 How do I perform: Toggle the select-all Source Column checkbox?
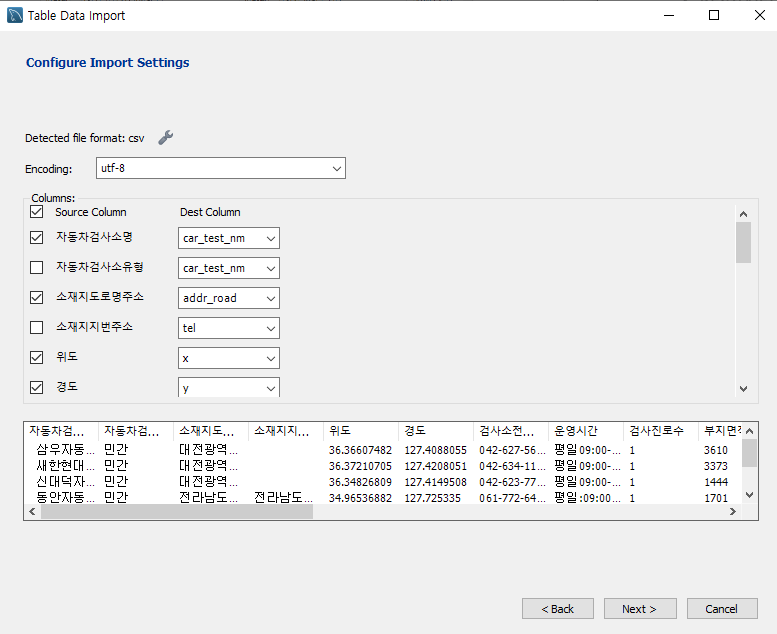click(x=36, y=212)
